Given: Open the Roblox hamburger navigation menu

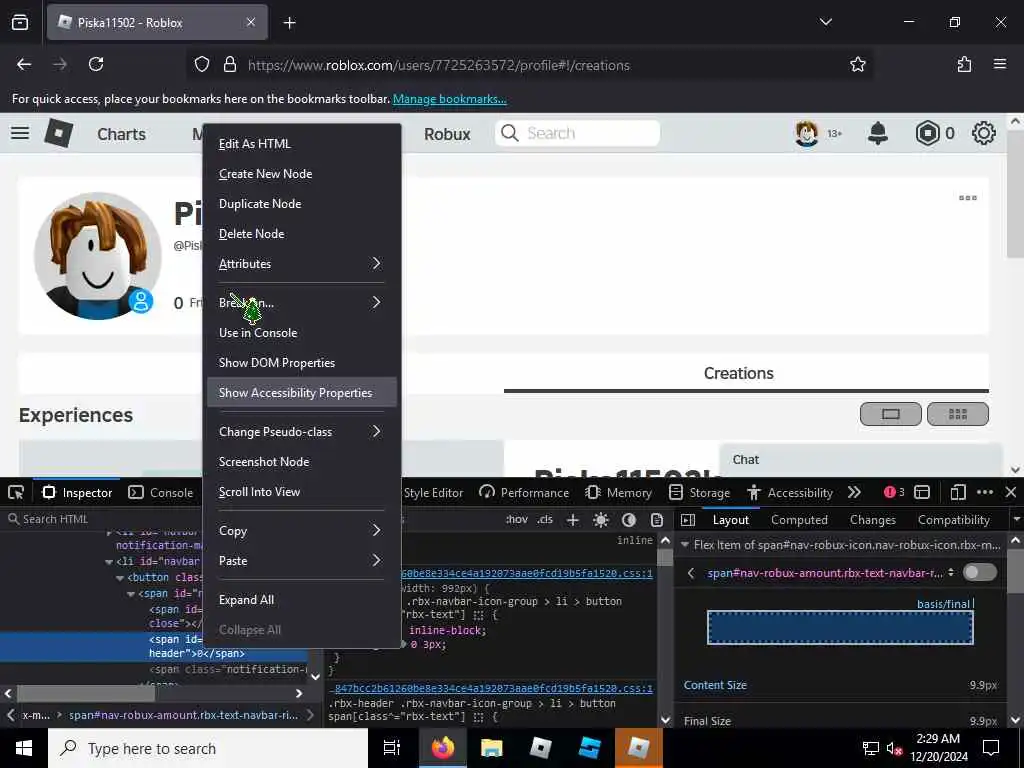Looking at the screenshot, I should point(20,133).
